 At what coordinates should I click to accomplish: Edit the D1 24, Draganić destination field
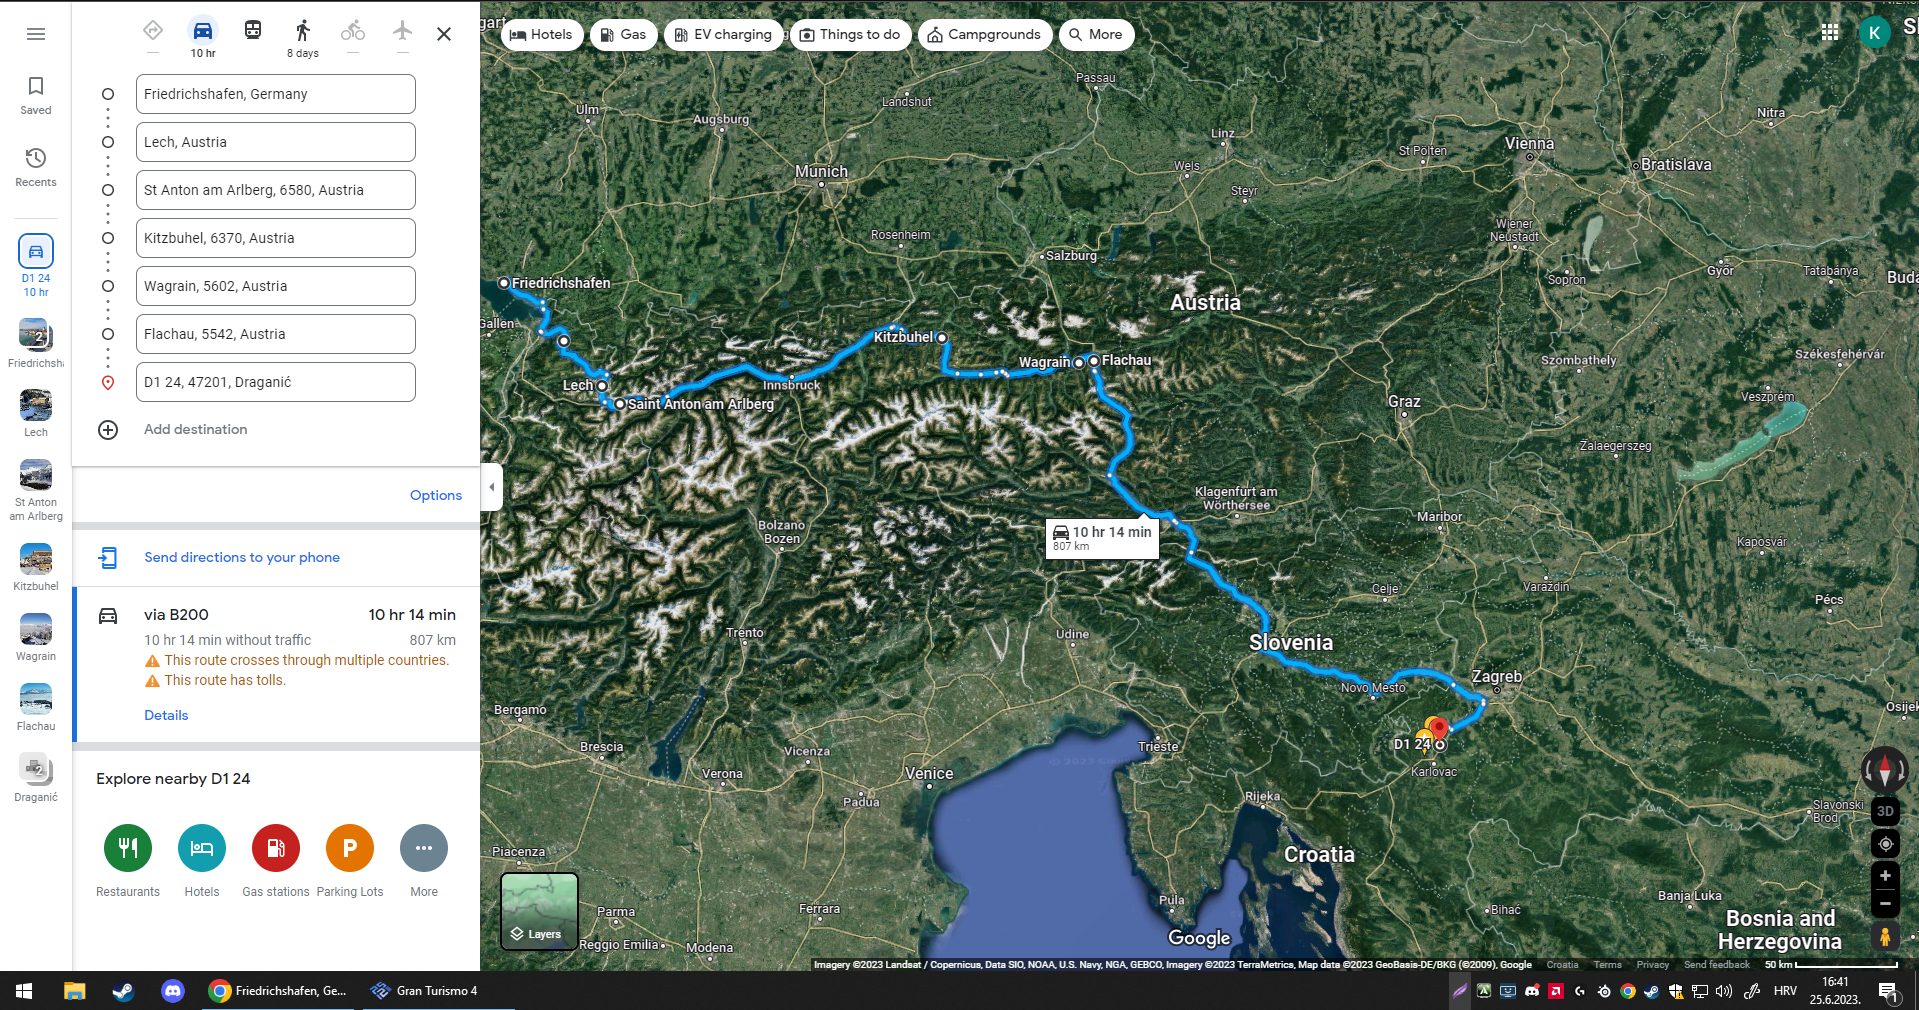point(276,382)
